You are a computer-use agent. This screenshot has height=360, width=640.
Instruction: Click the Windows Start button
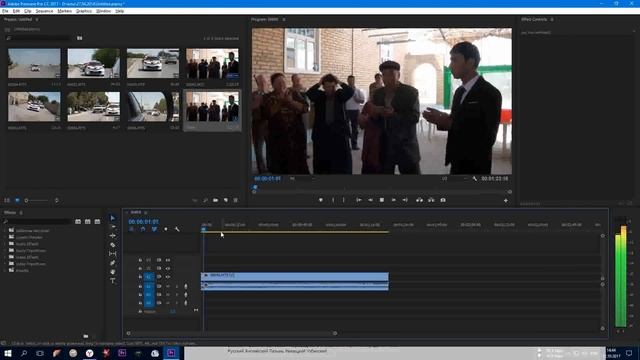[7, 353]
